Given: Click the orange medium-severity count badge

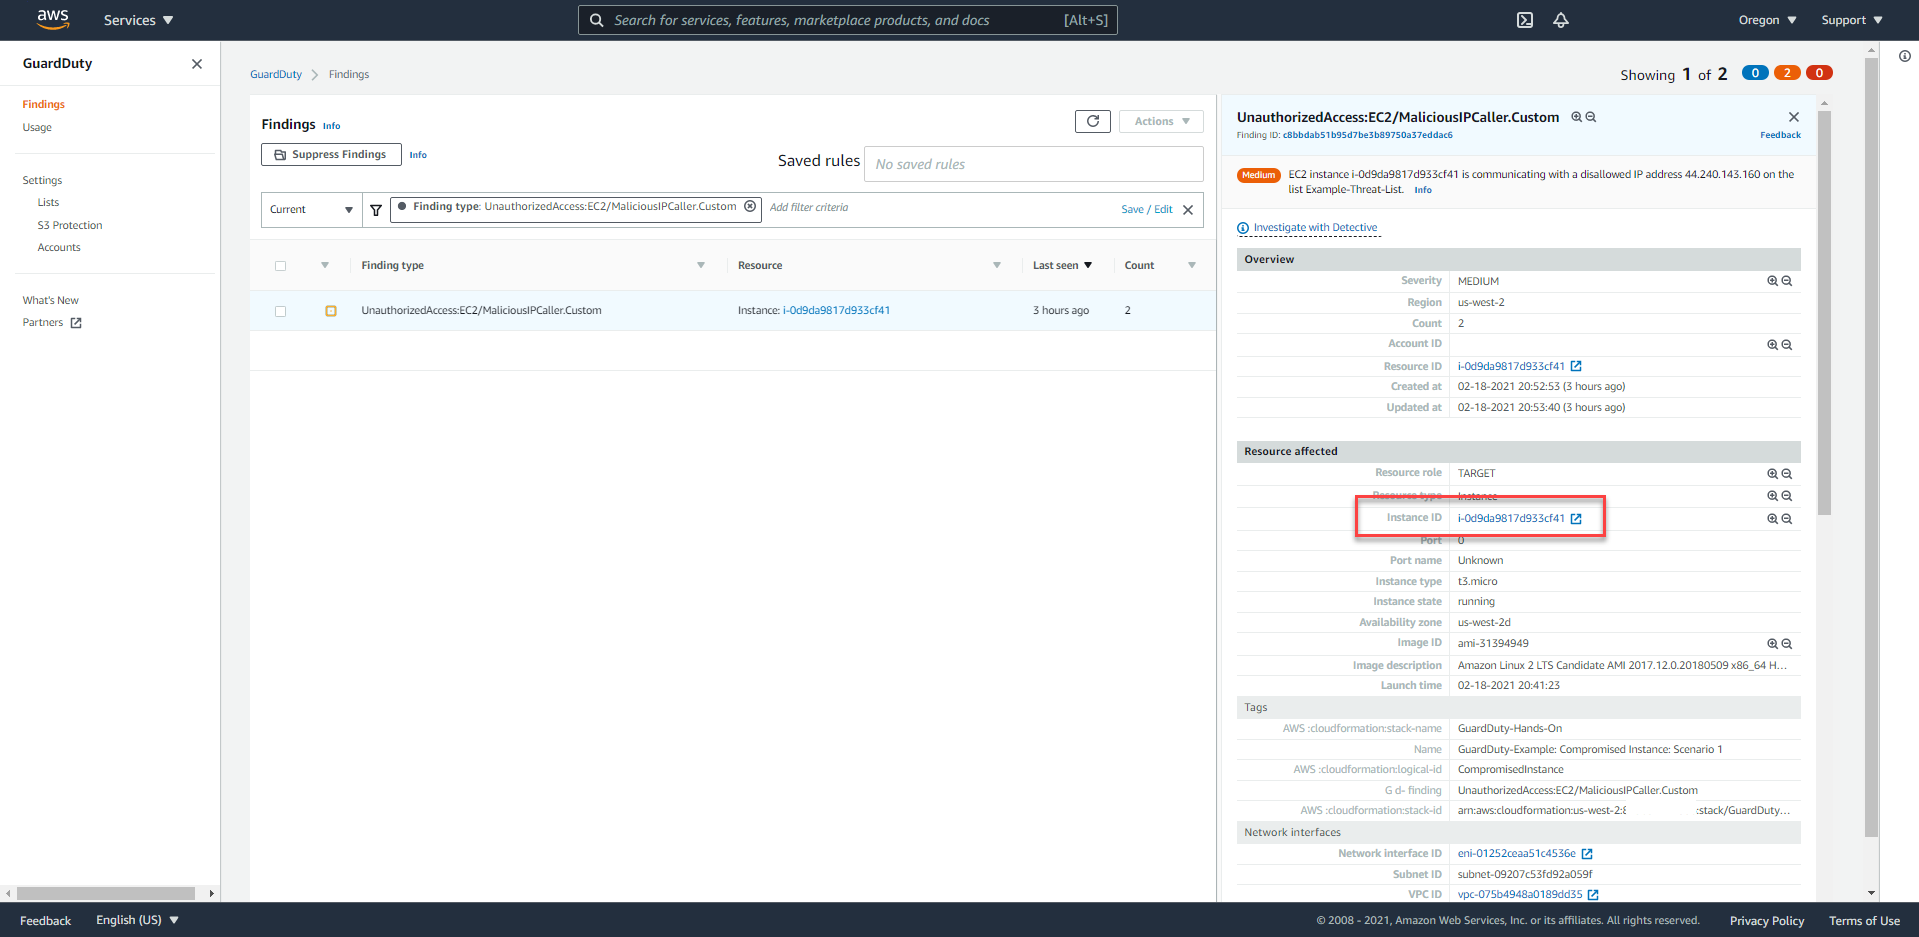Looking at the screenshot, I should tap(1787, 73).
